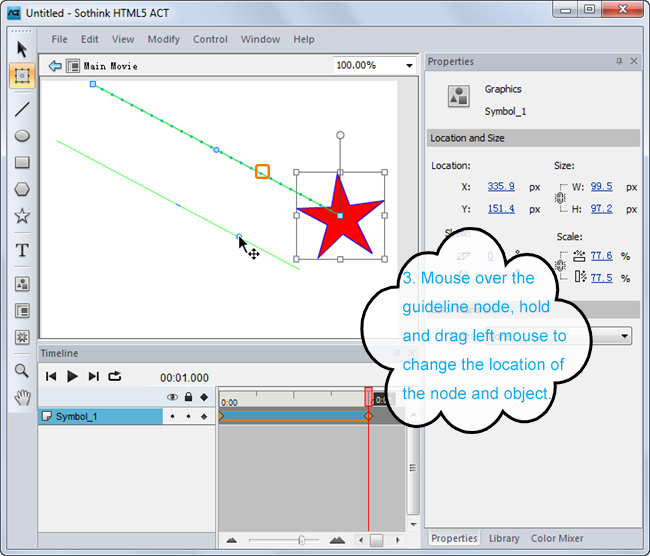Click the keyframe diamond header icon
This screenshot has height=556, width=650.
[204, 397]
